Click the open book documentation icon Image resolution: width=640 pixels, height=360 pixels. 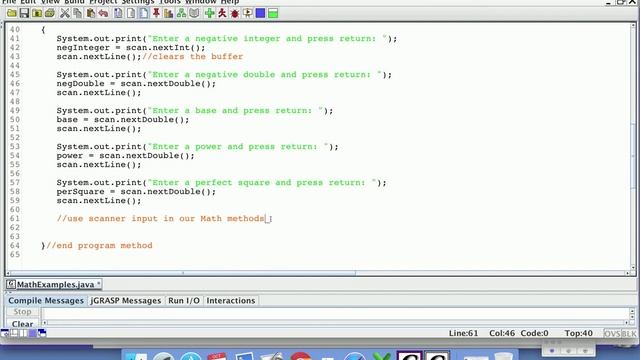[x=194, y=13]
